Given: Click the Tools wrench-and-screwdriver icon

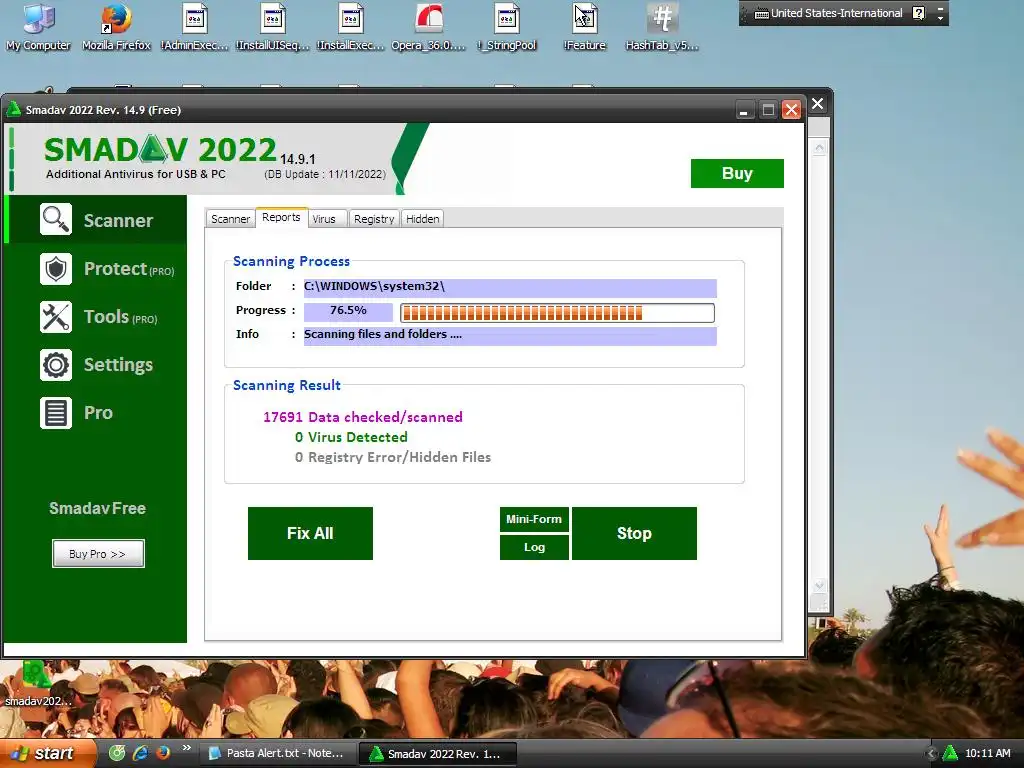Looking at the screenshot, I should [x=56, y=317].
